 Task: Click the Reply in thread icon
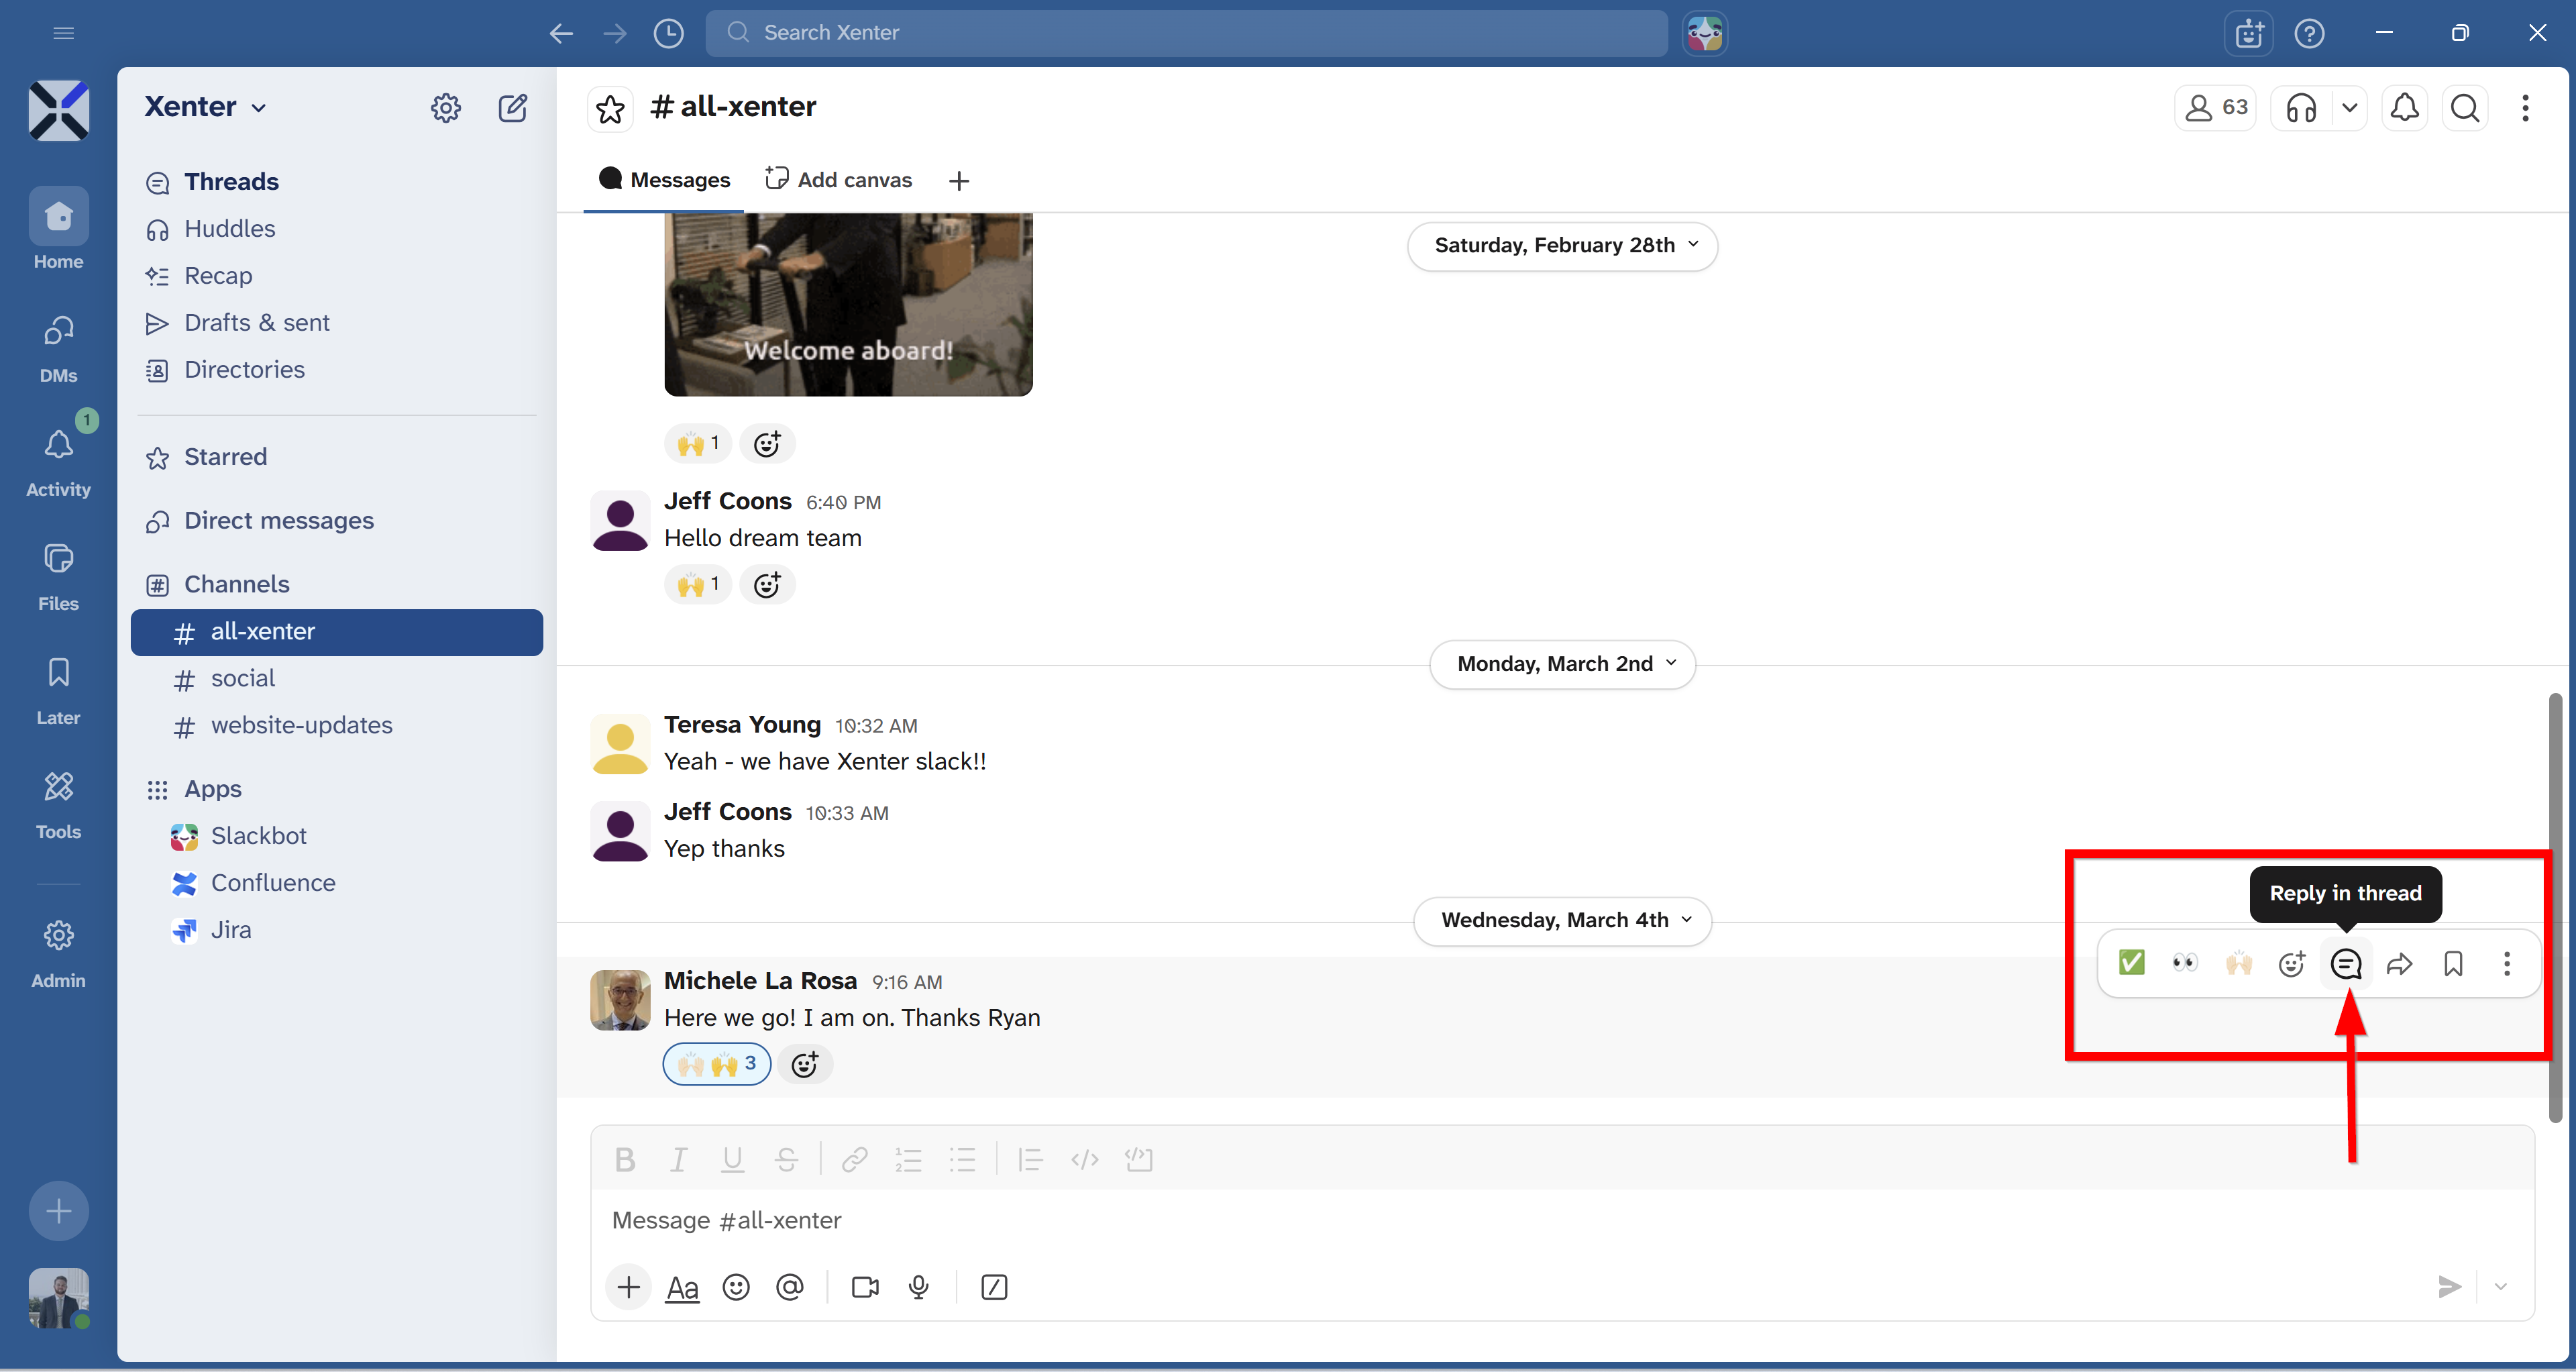(2345, 964)
